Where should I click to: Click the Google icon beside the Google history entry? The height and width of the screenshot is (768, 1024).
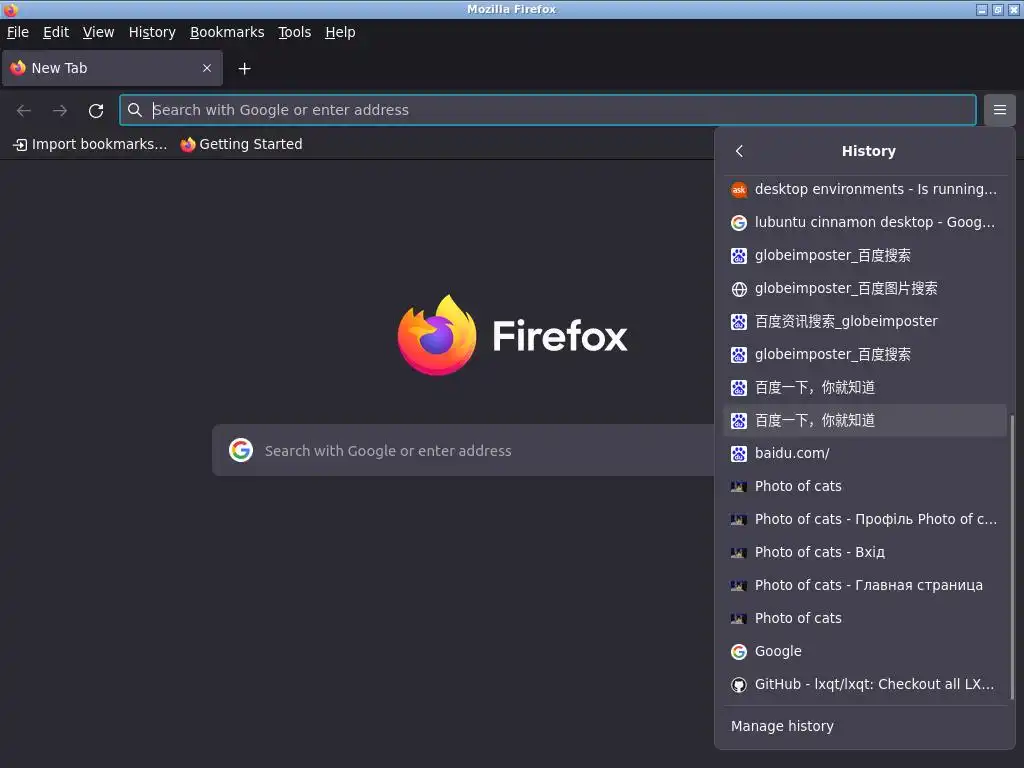(x=739, y=651)
